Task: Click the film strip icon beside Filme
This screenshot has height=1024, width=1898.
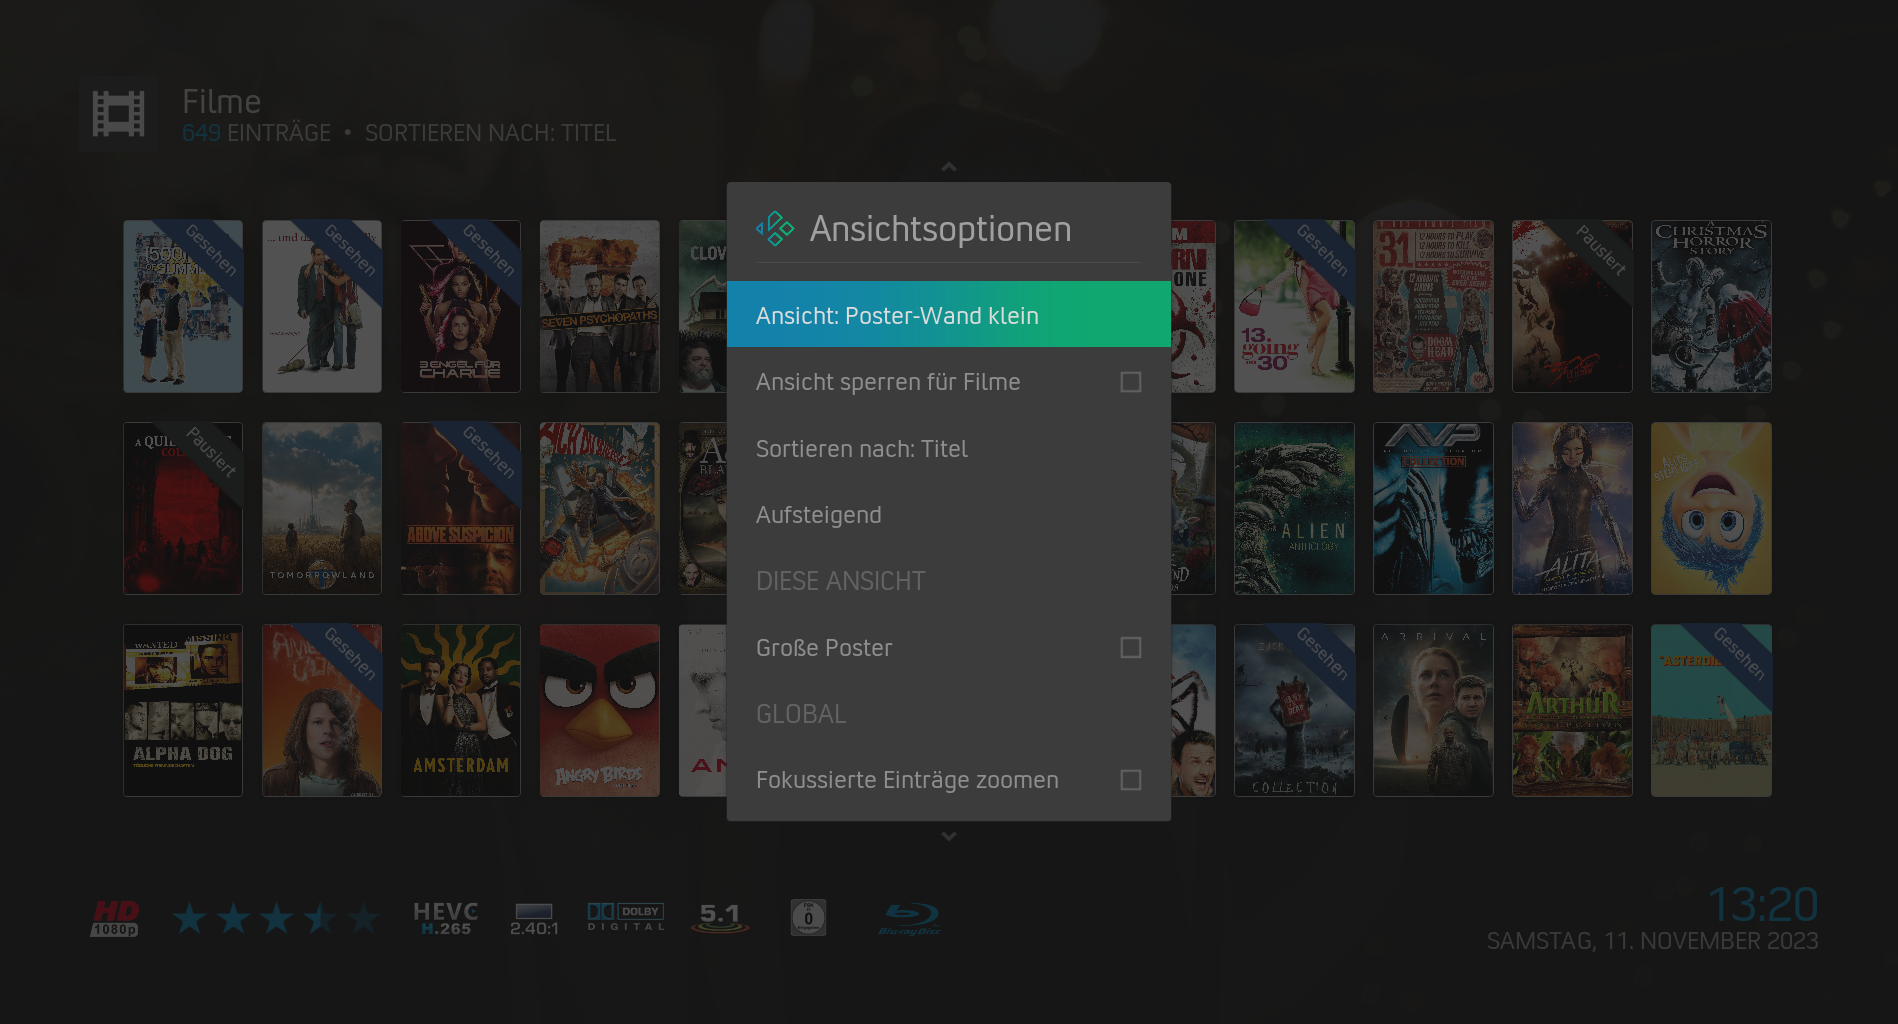Action: coord(118,114)
